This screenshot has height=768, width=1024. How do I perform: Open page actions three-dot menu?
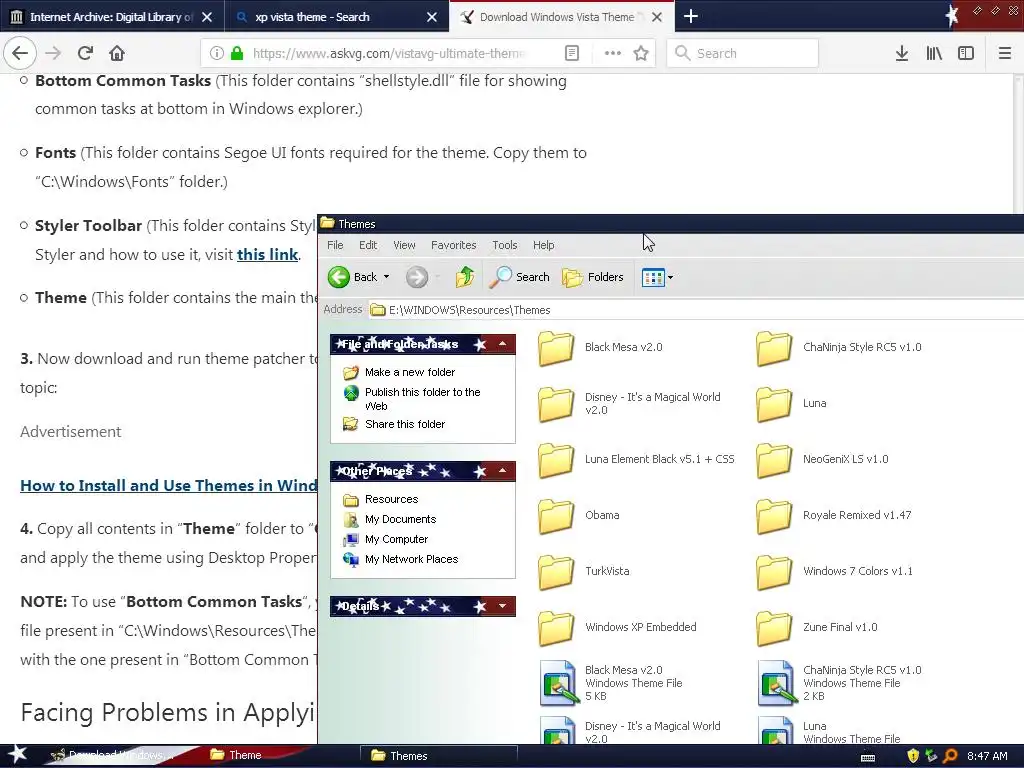click(613, 53)
